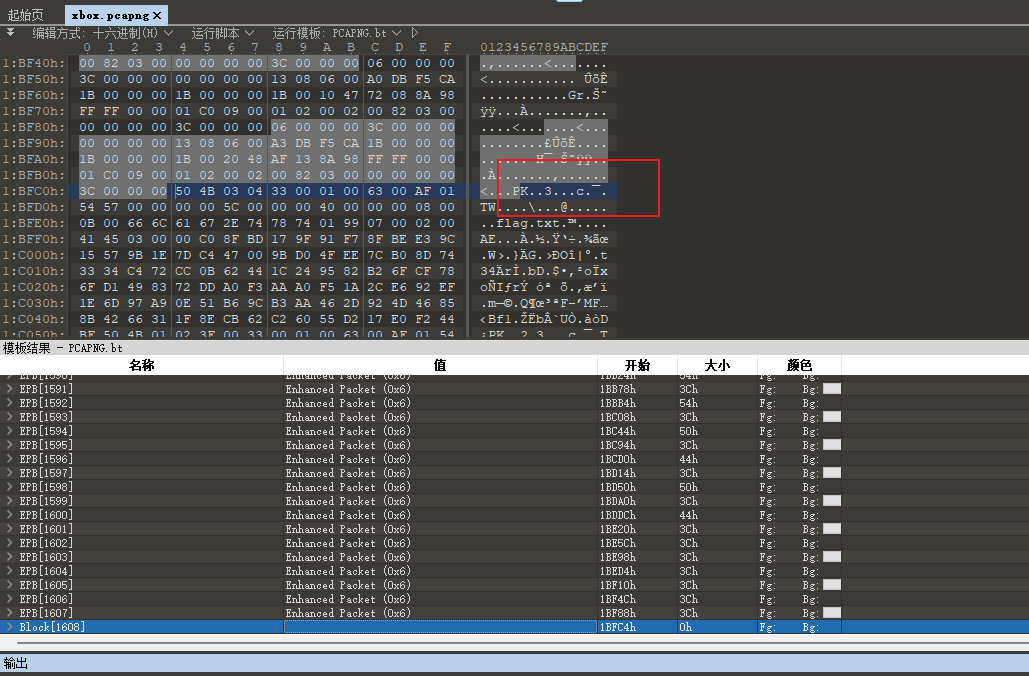Image resolution: width=1029 pixels, height=676 pixels.
Task: Switch to the 起始页 tab
Action: click(25, 15)
